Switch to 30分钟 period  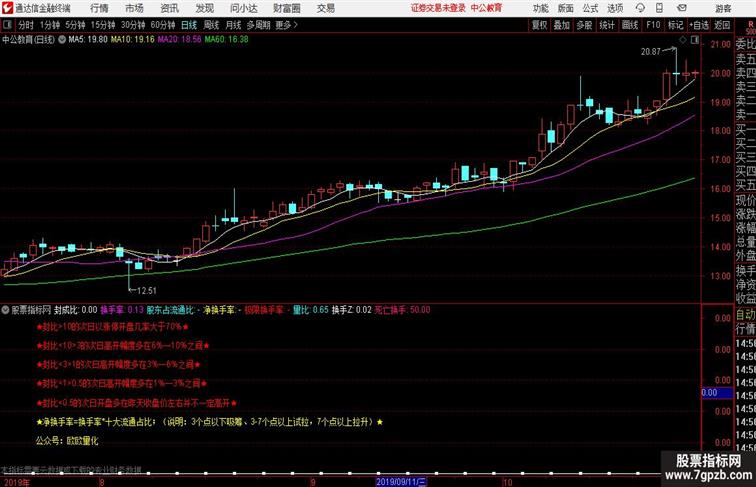click(133, 25)
